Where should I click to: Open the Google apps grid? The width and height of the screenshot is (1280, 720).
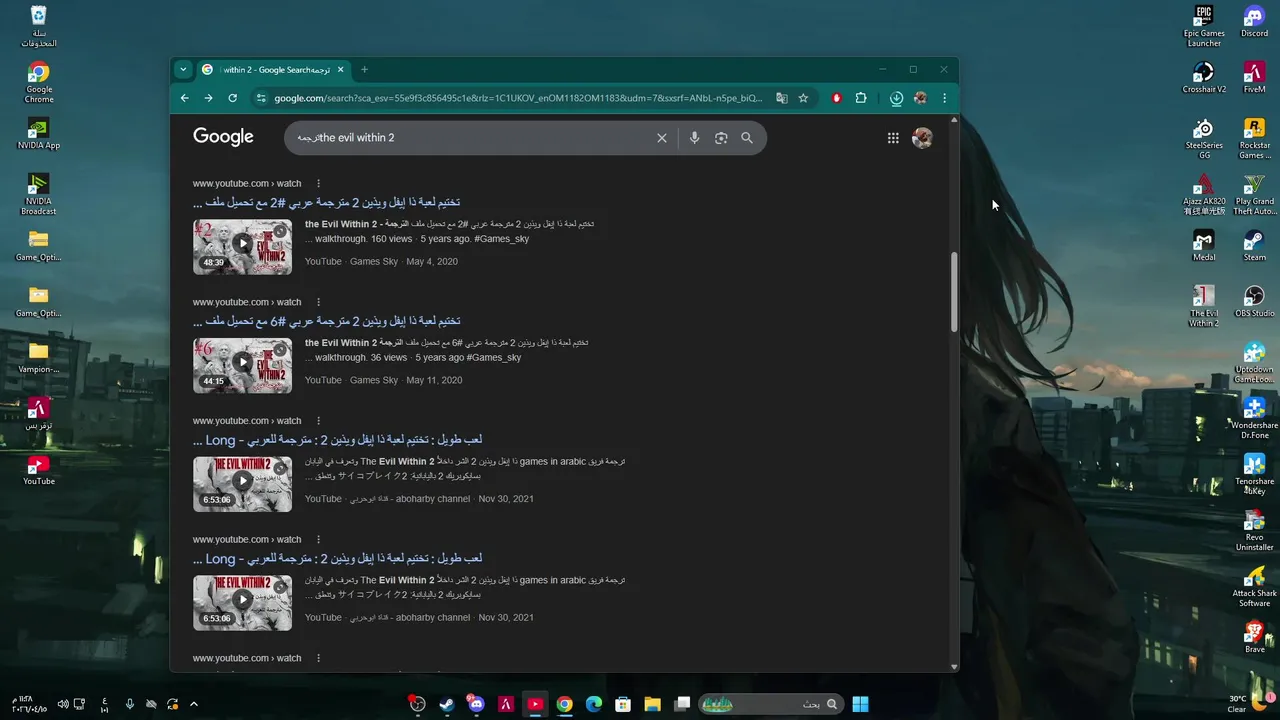pyautogui.click(x=893, y=138)
